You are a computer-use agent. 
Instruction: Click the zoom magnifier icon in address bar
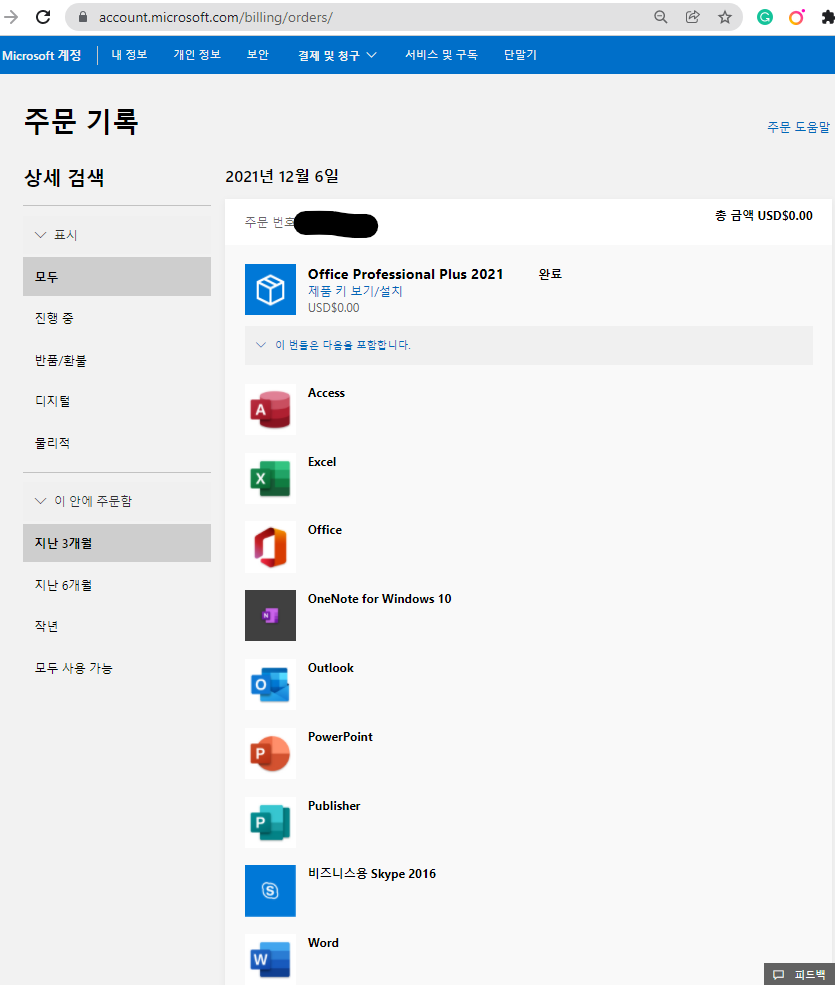[660, 17]
